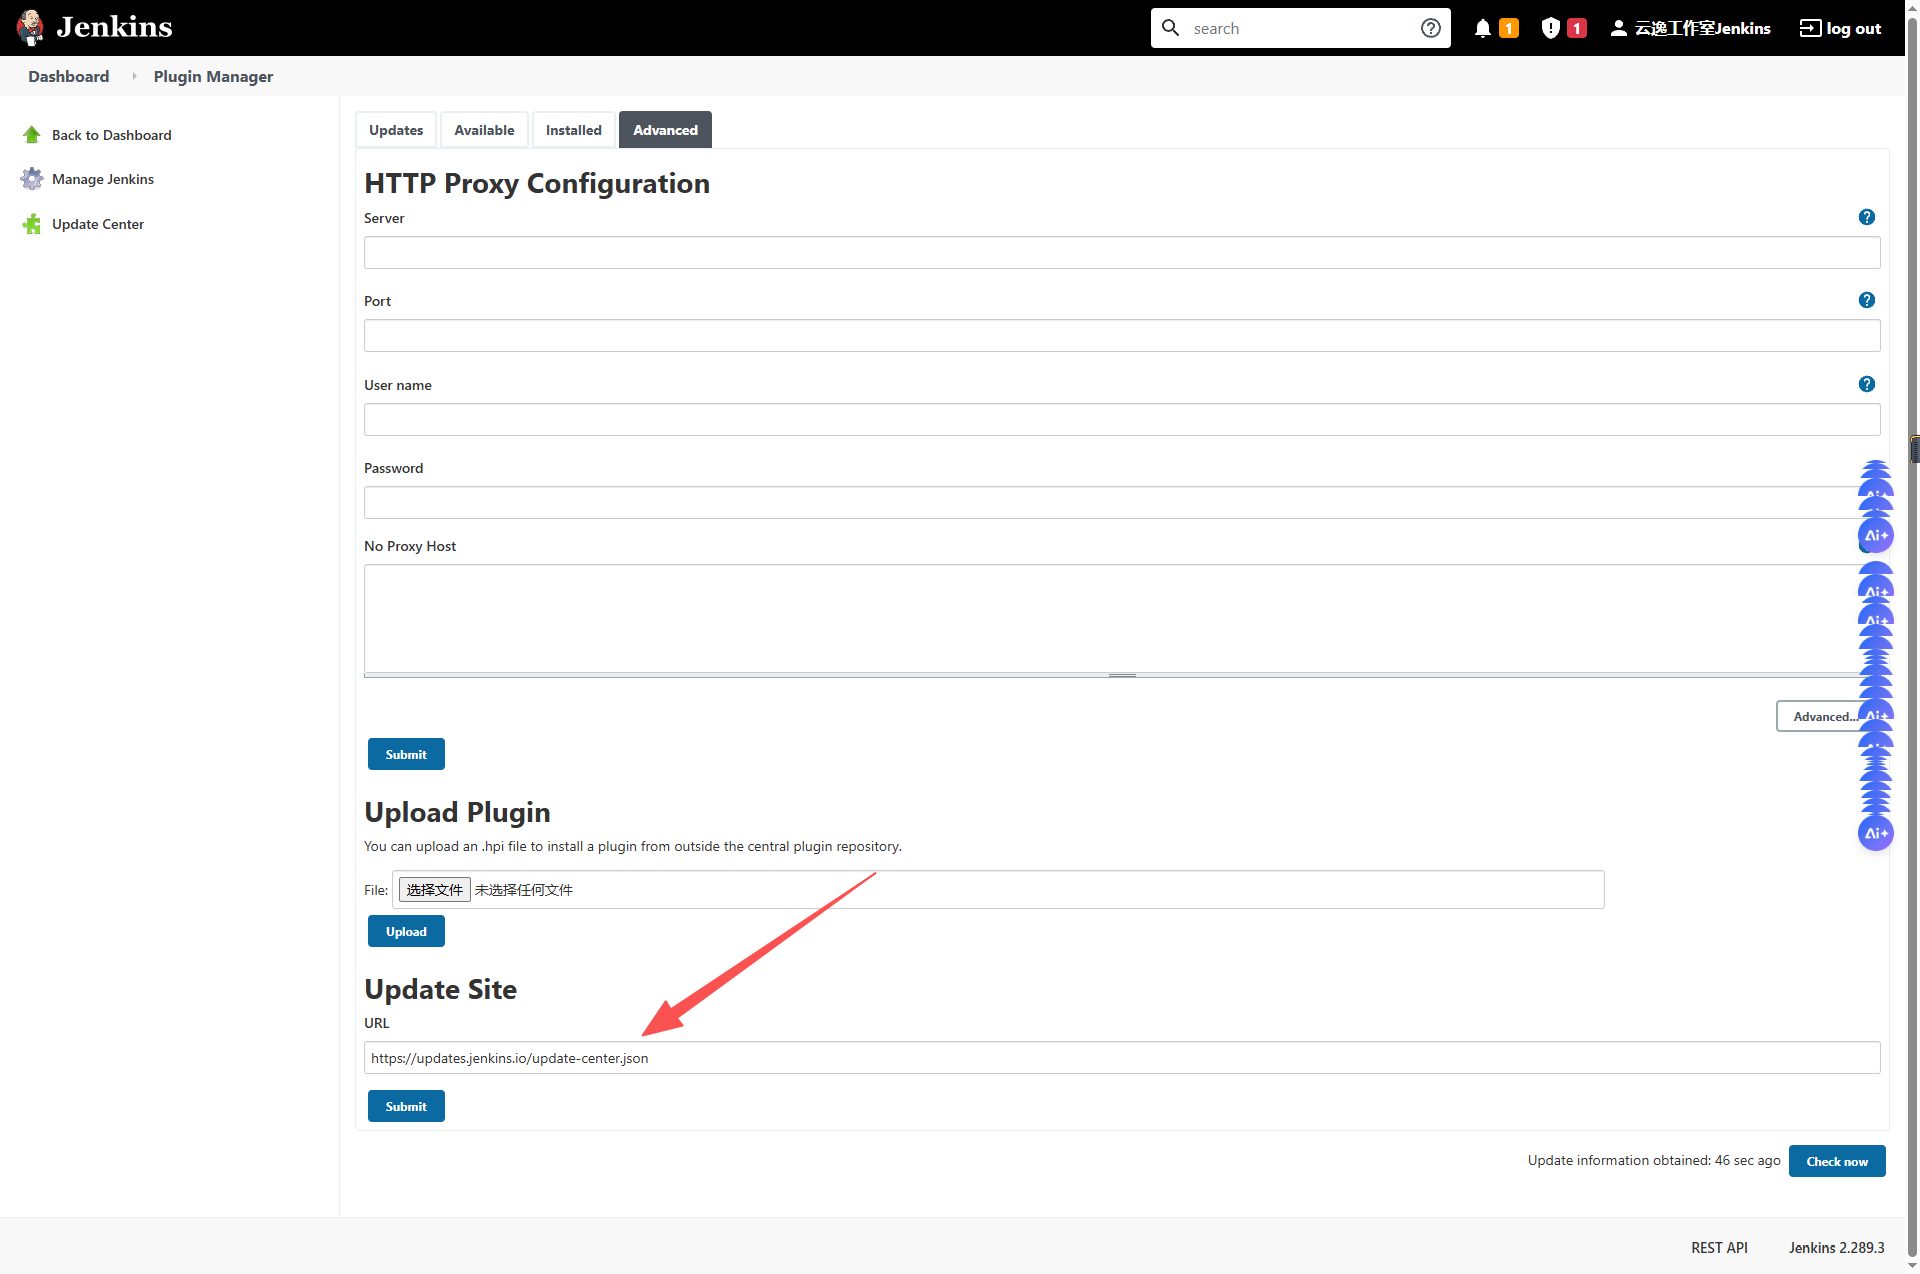
Task: Open the Back to Dashboard link
Action: (x=112, y=135)
